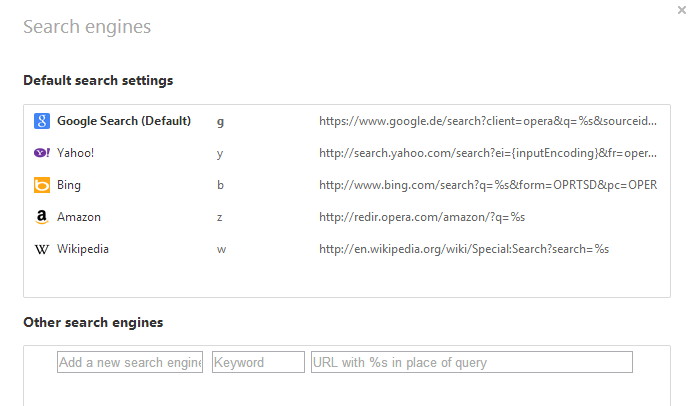Focus the Keyword input field
690x406 pixels.
coord(258,362)
